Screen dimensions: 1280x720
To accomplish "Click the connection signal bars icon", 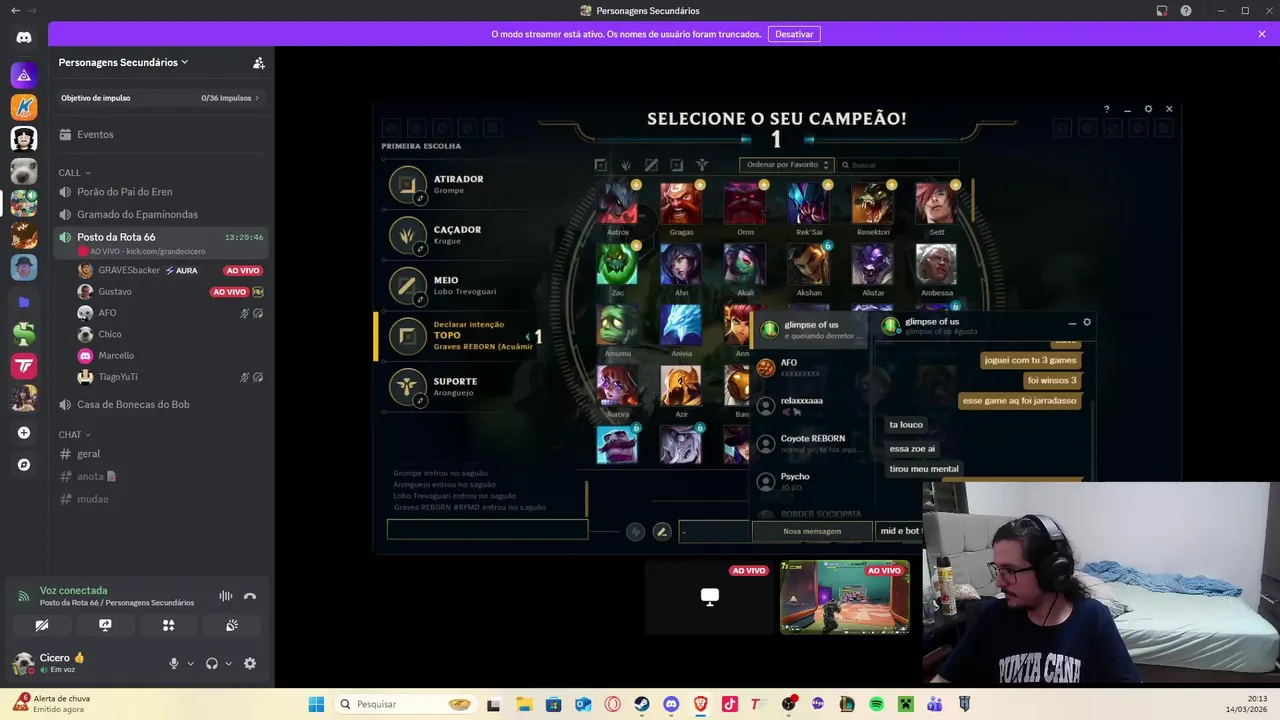I will coord(24,597).
